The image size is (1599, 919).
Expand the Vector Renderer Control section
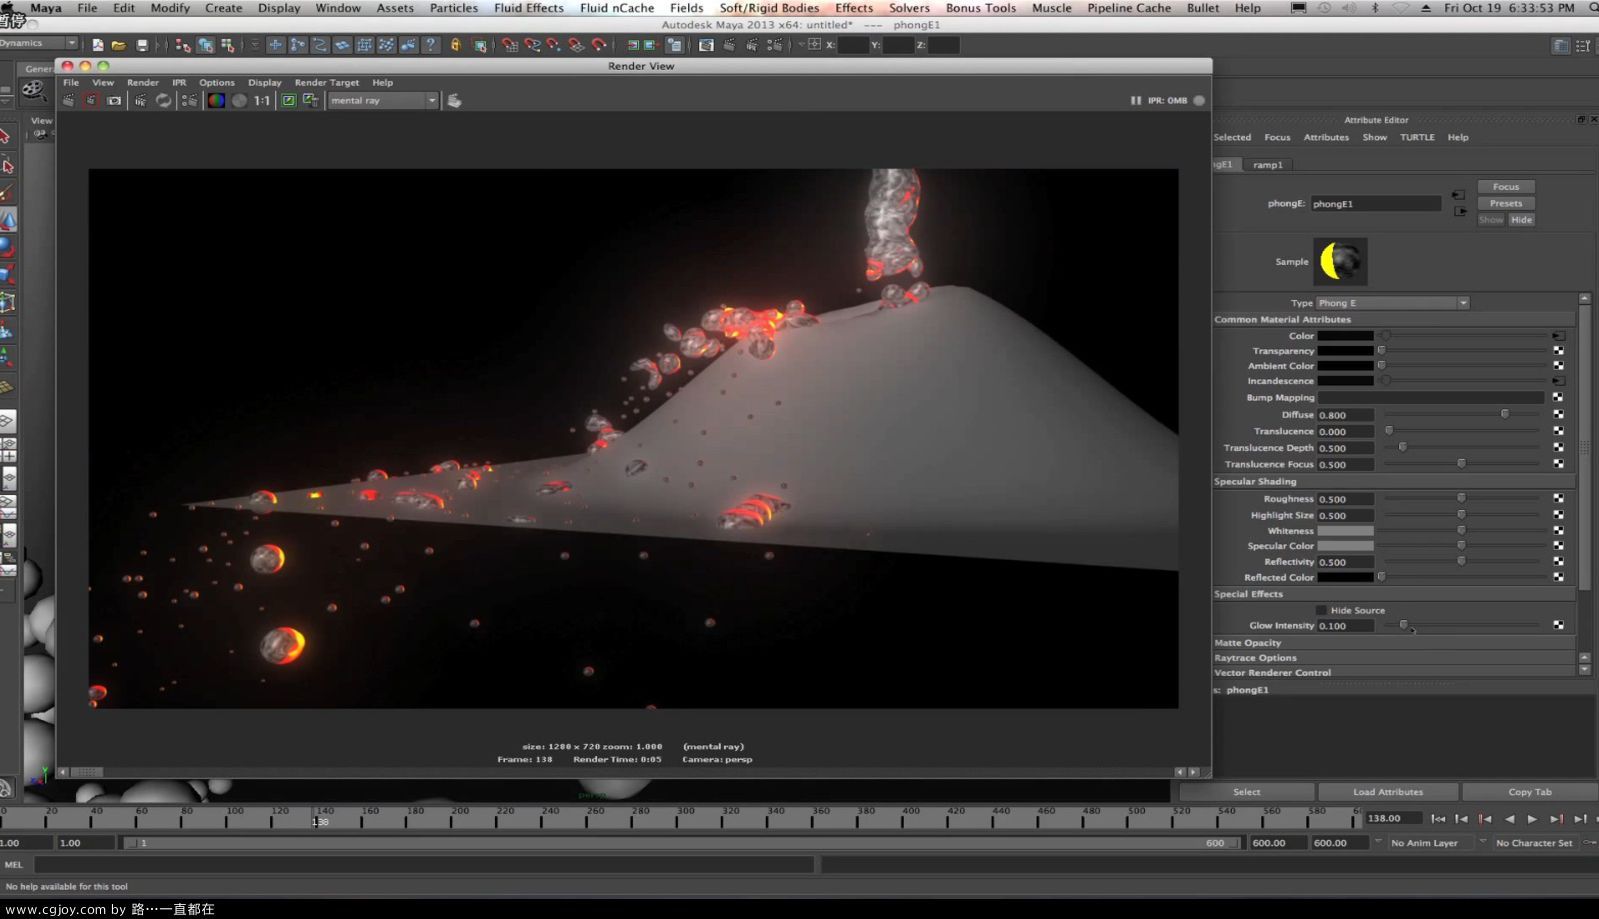click(1394, 673)
